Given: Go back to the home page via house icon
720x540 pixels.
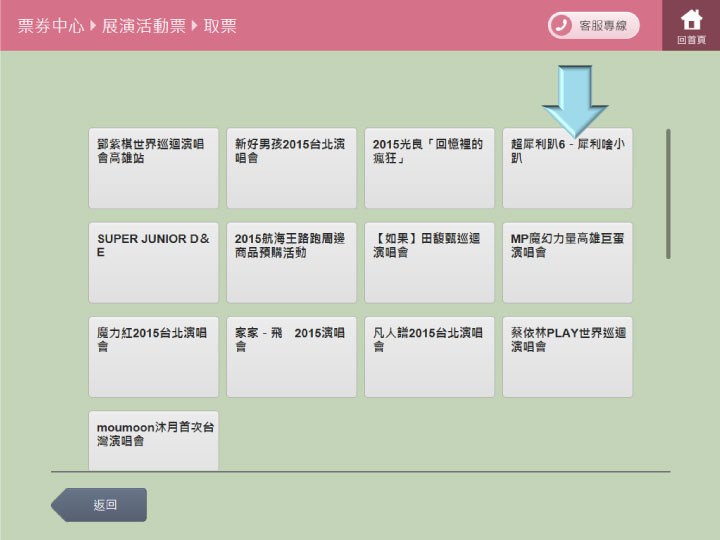Looking at the screenshot, I should (x=691, y=25).
